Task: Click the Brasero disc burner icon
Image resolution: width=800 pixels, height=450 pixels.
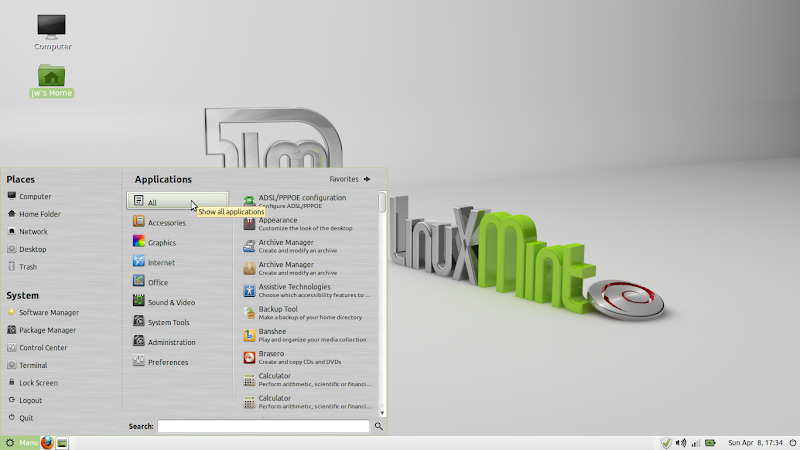Action: [x=249, y=357]
